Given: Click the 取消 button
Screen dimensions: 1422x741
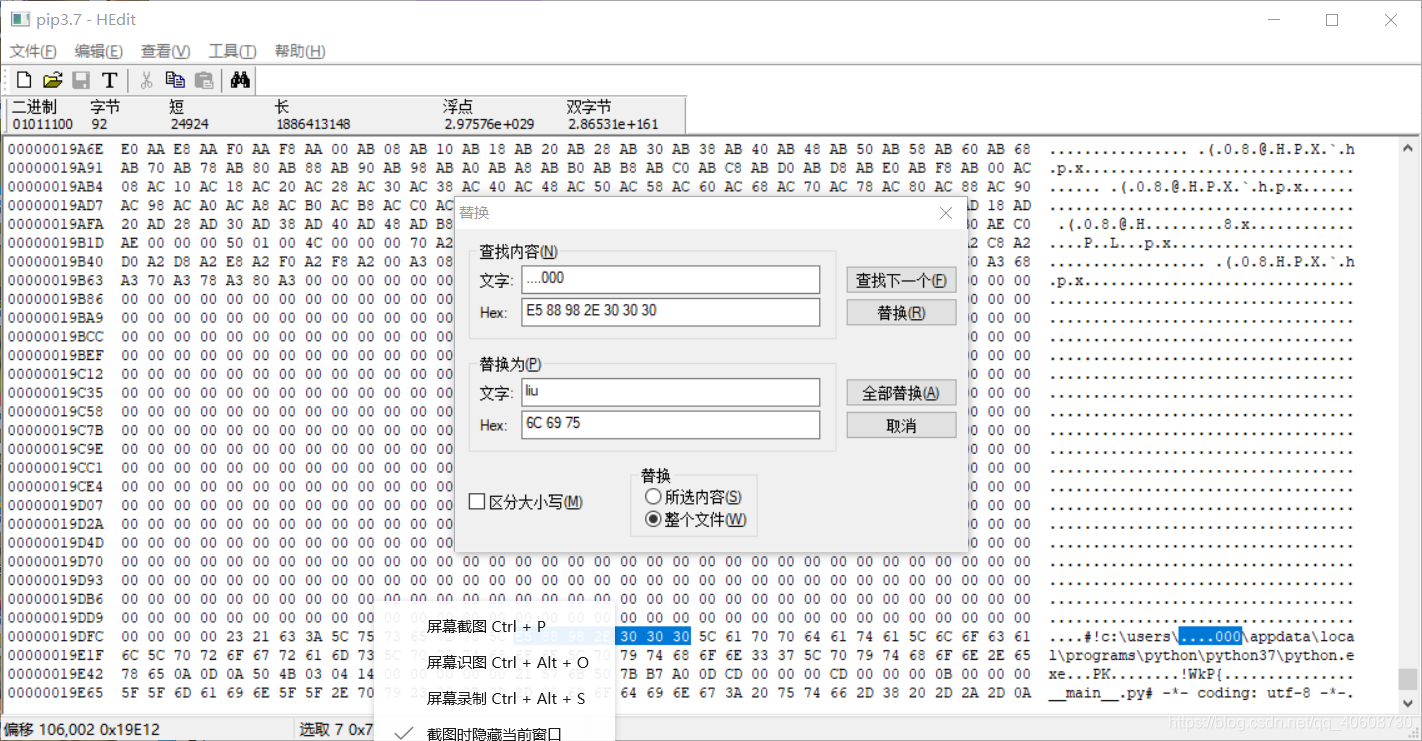Looking at the screenshot, I should tap(901, 425).
